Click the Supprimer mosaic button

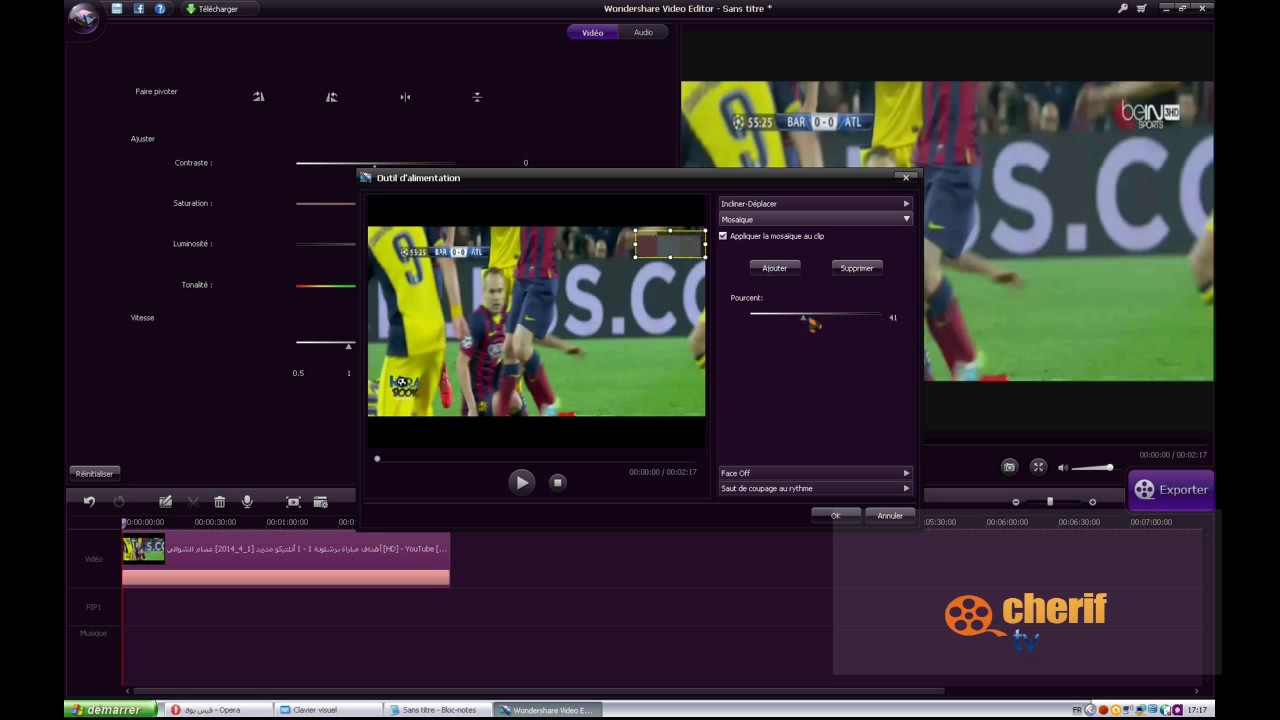pyautogui.click(x=857, y=268)
